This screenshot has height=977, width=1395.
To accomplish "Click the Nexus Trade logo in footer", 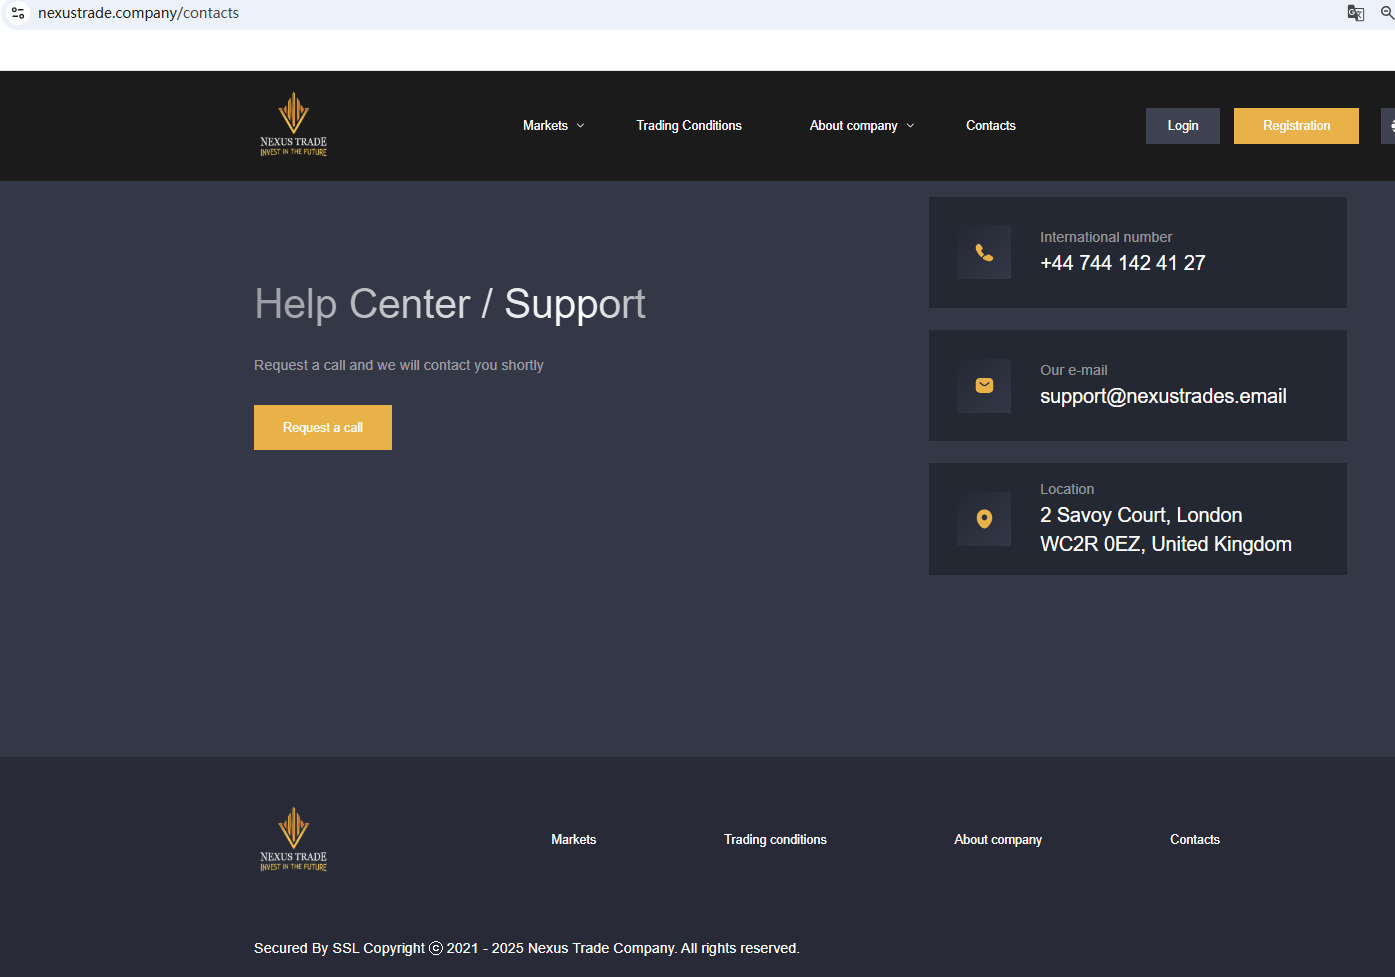I will point(293,840).
